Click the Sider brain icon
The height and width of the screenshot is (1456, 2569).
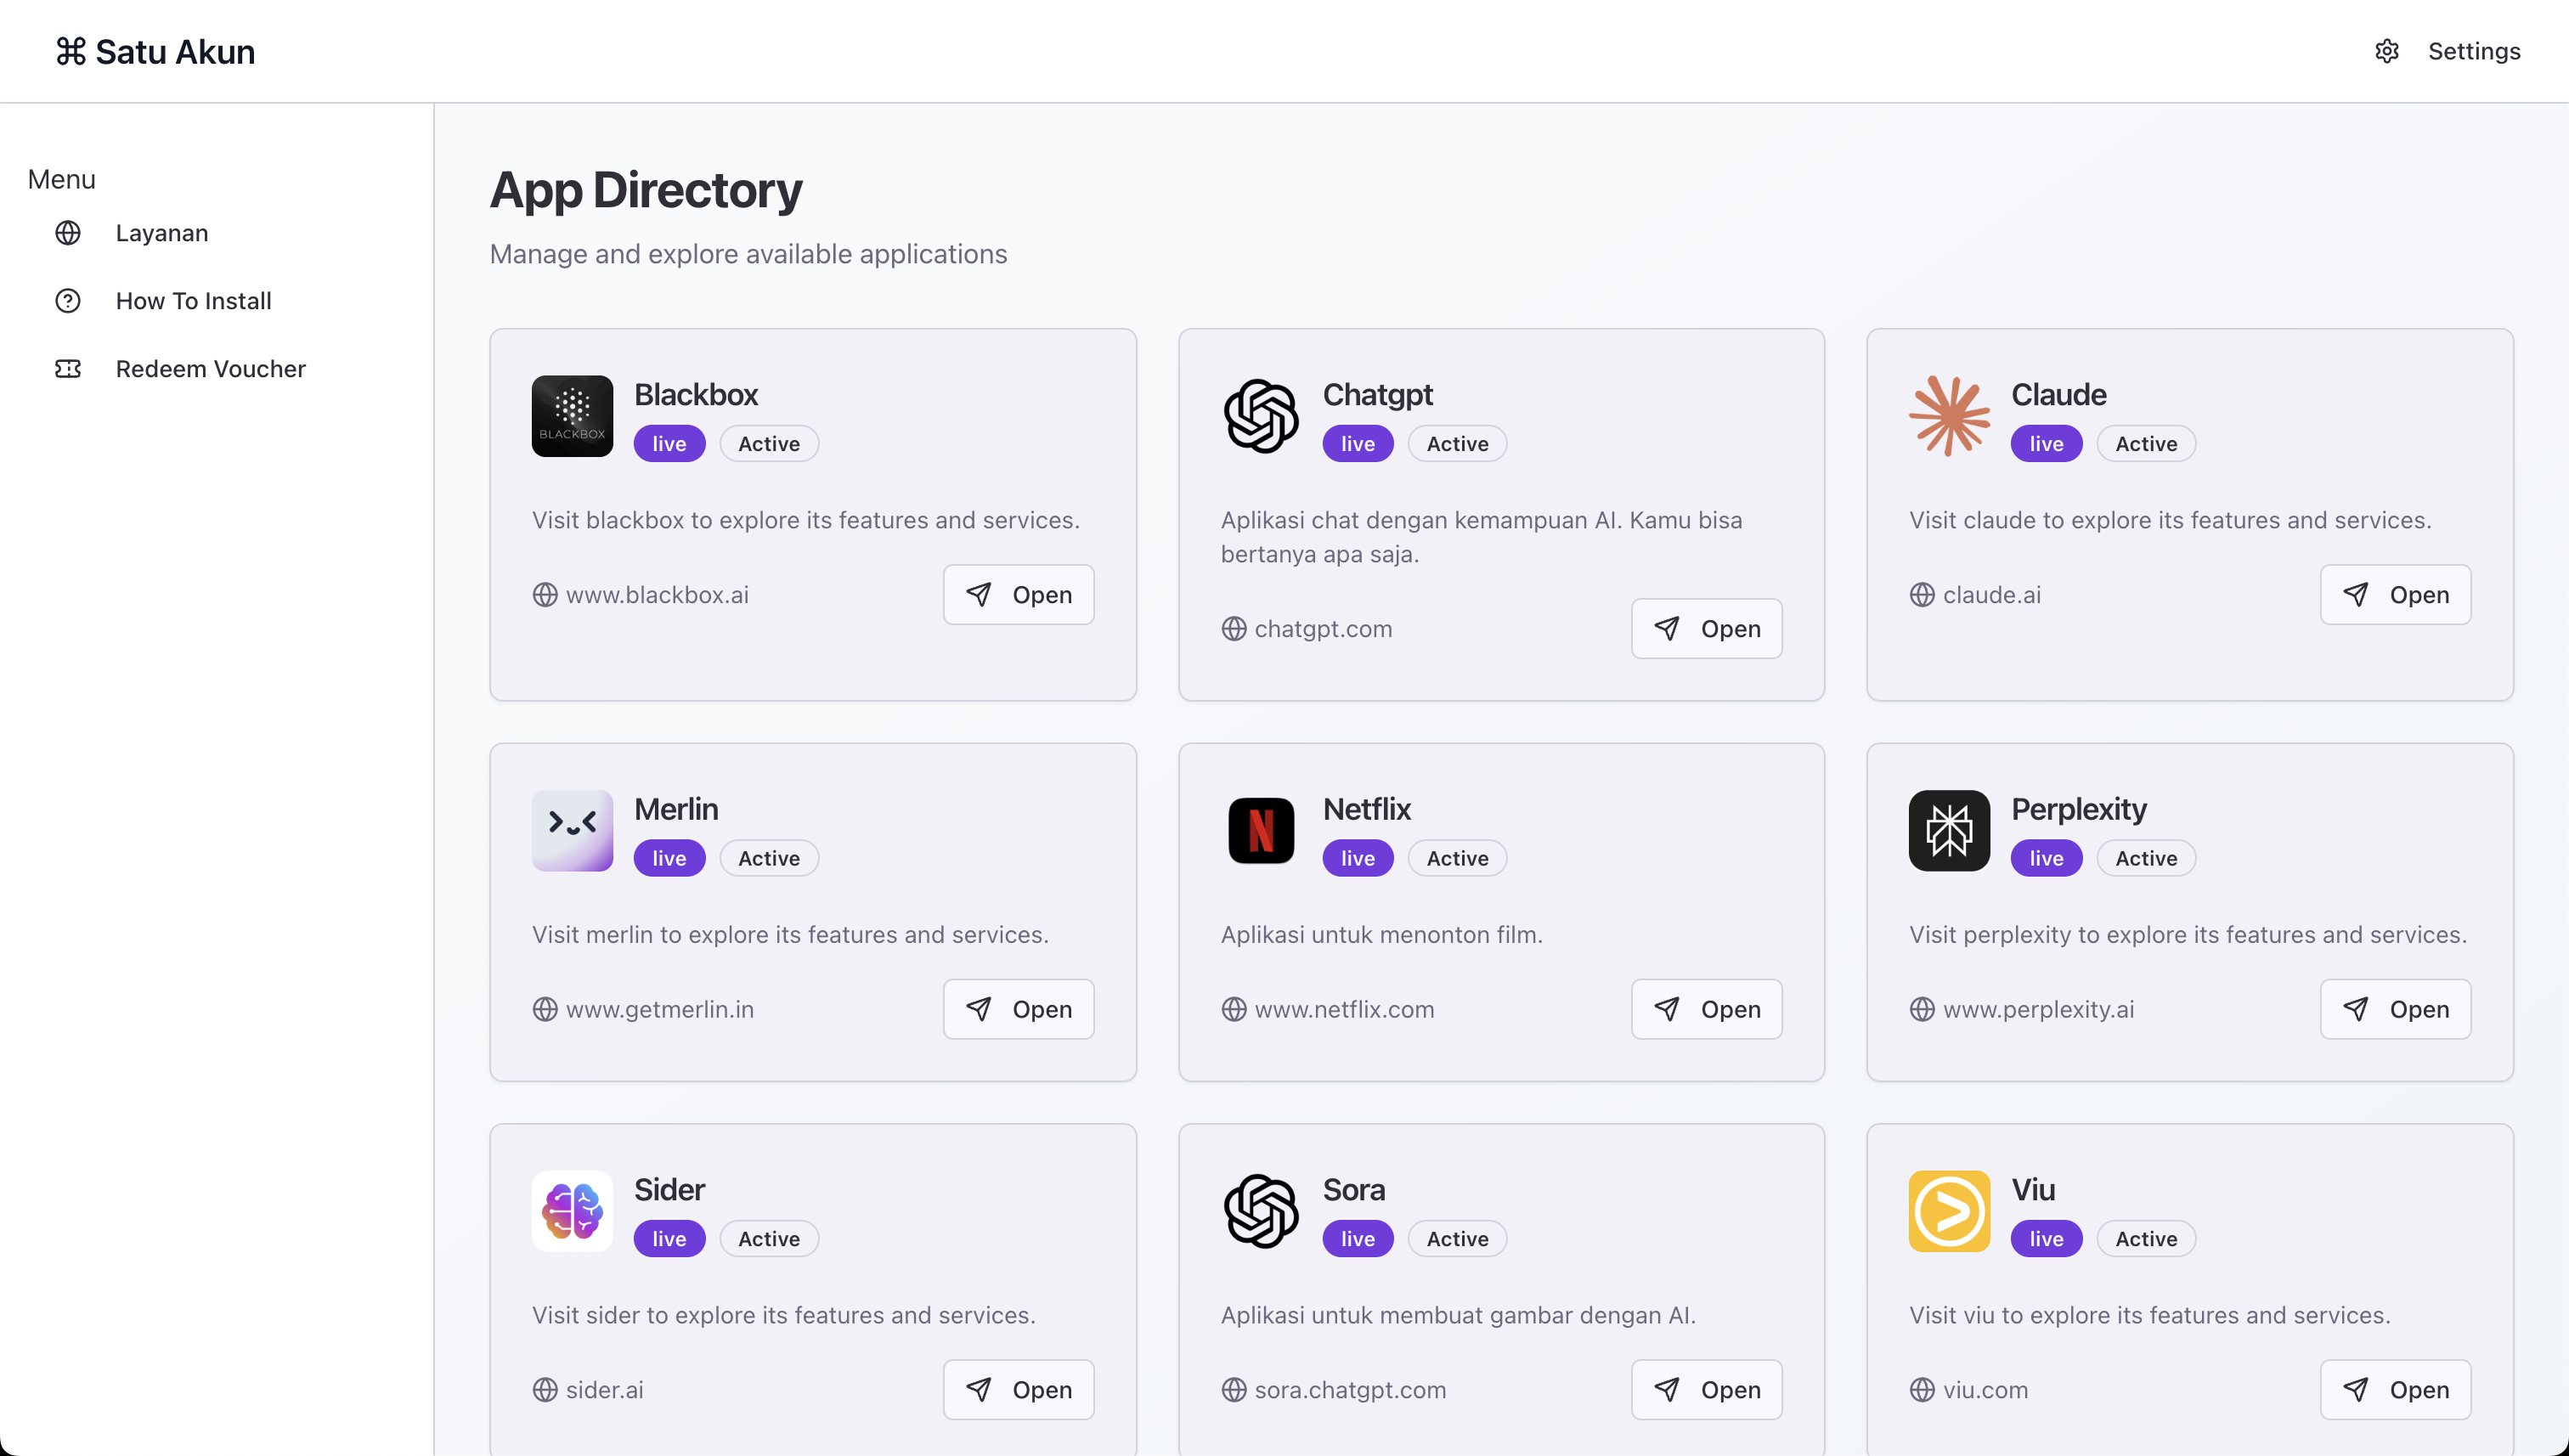tap(572, 1211)
